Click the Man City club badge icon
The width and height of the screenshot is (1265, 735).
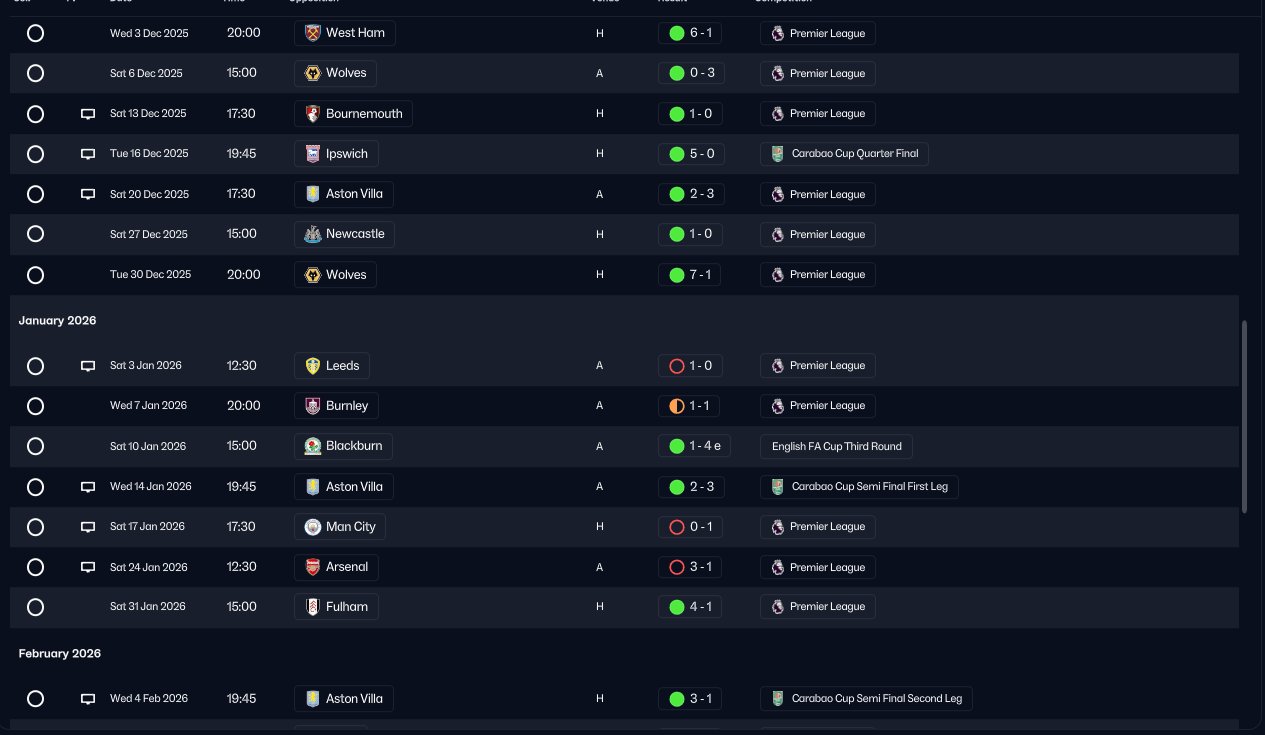click(x=313, y=527)
